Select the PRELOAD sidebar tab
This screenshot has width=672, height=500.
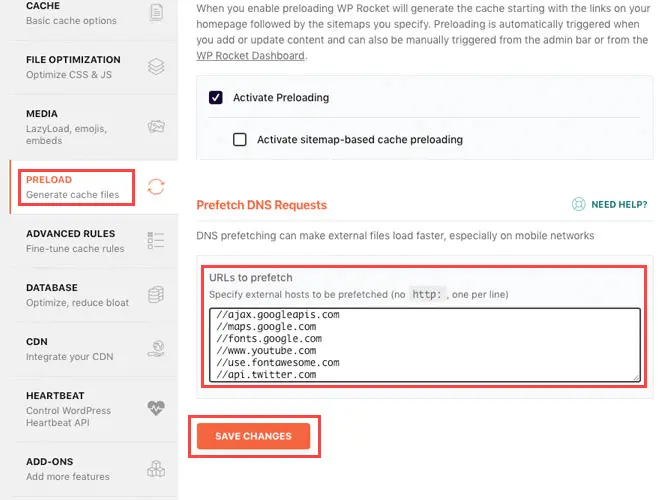72,186
